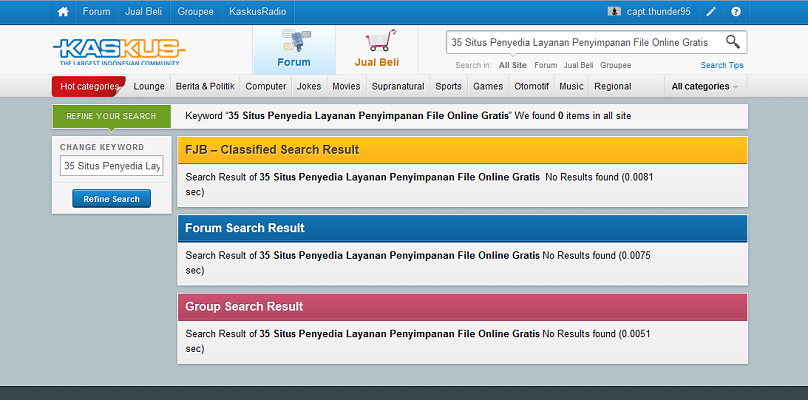
Task: Click the capt.thunder95 avatar image
Action: click(614, 11)
